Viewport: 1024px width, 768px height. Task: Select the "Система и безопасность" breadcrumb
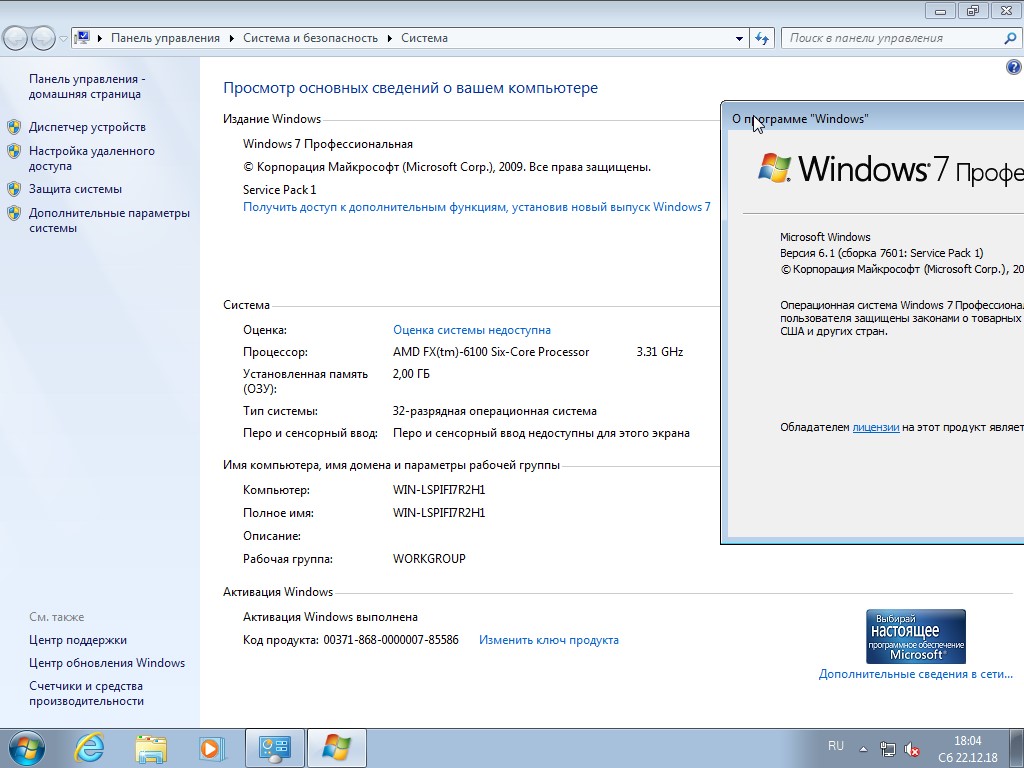[x=311, y=38]
